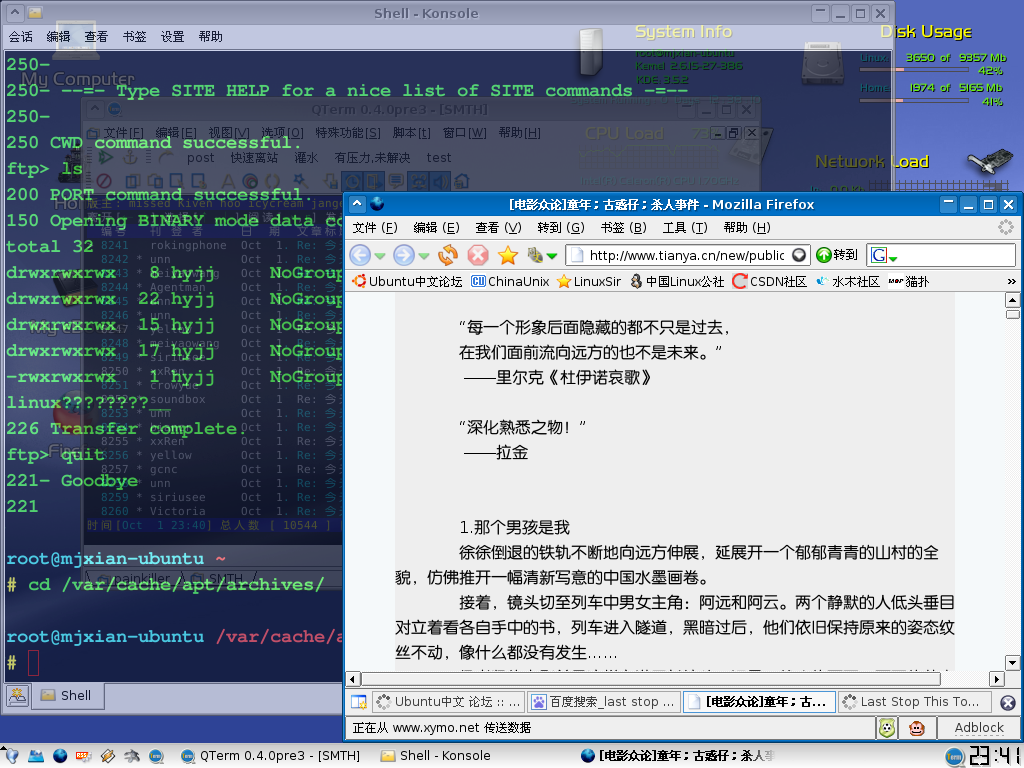Open the 猫扑 bookmark
This screenshot has height=768, width=1024.
[x=908, y=281]
